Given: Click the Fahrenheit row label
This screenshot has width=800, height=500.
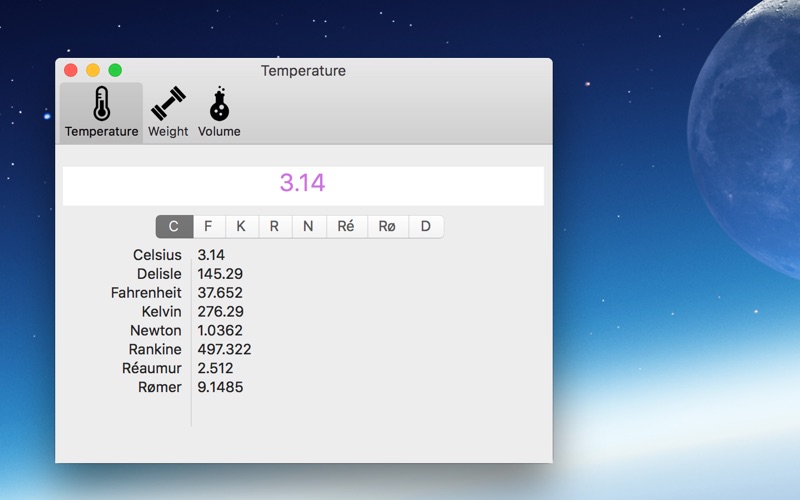Looking at the screenshot, I should [146, 292].
